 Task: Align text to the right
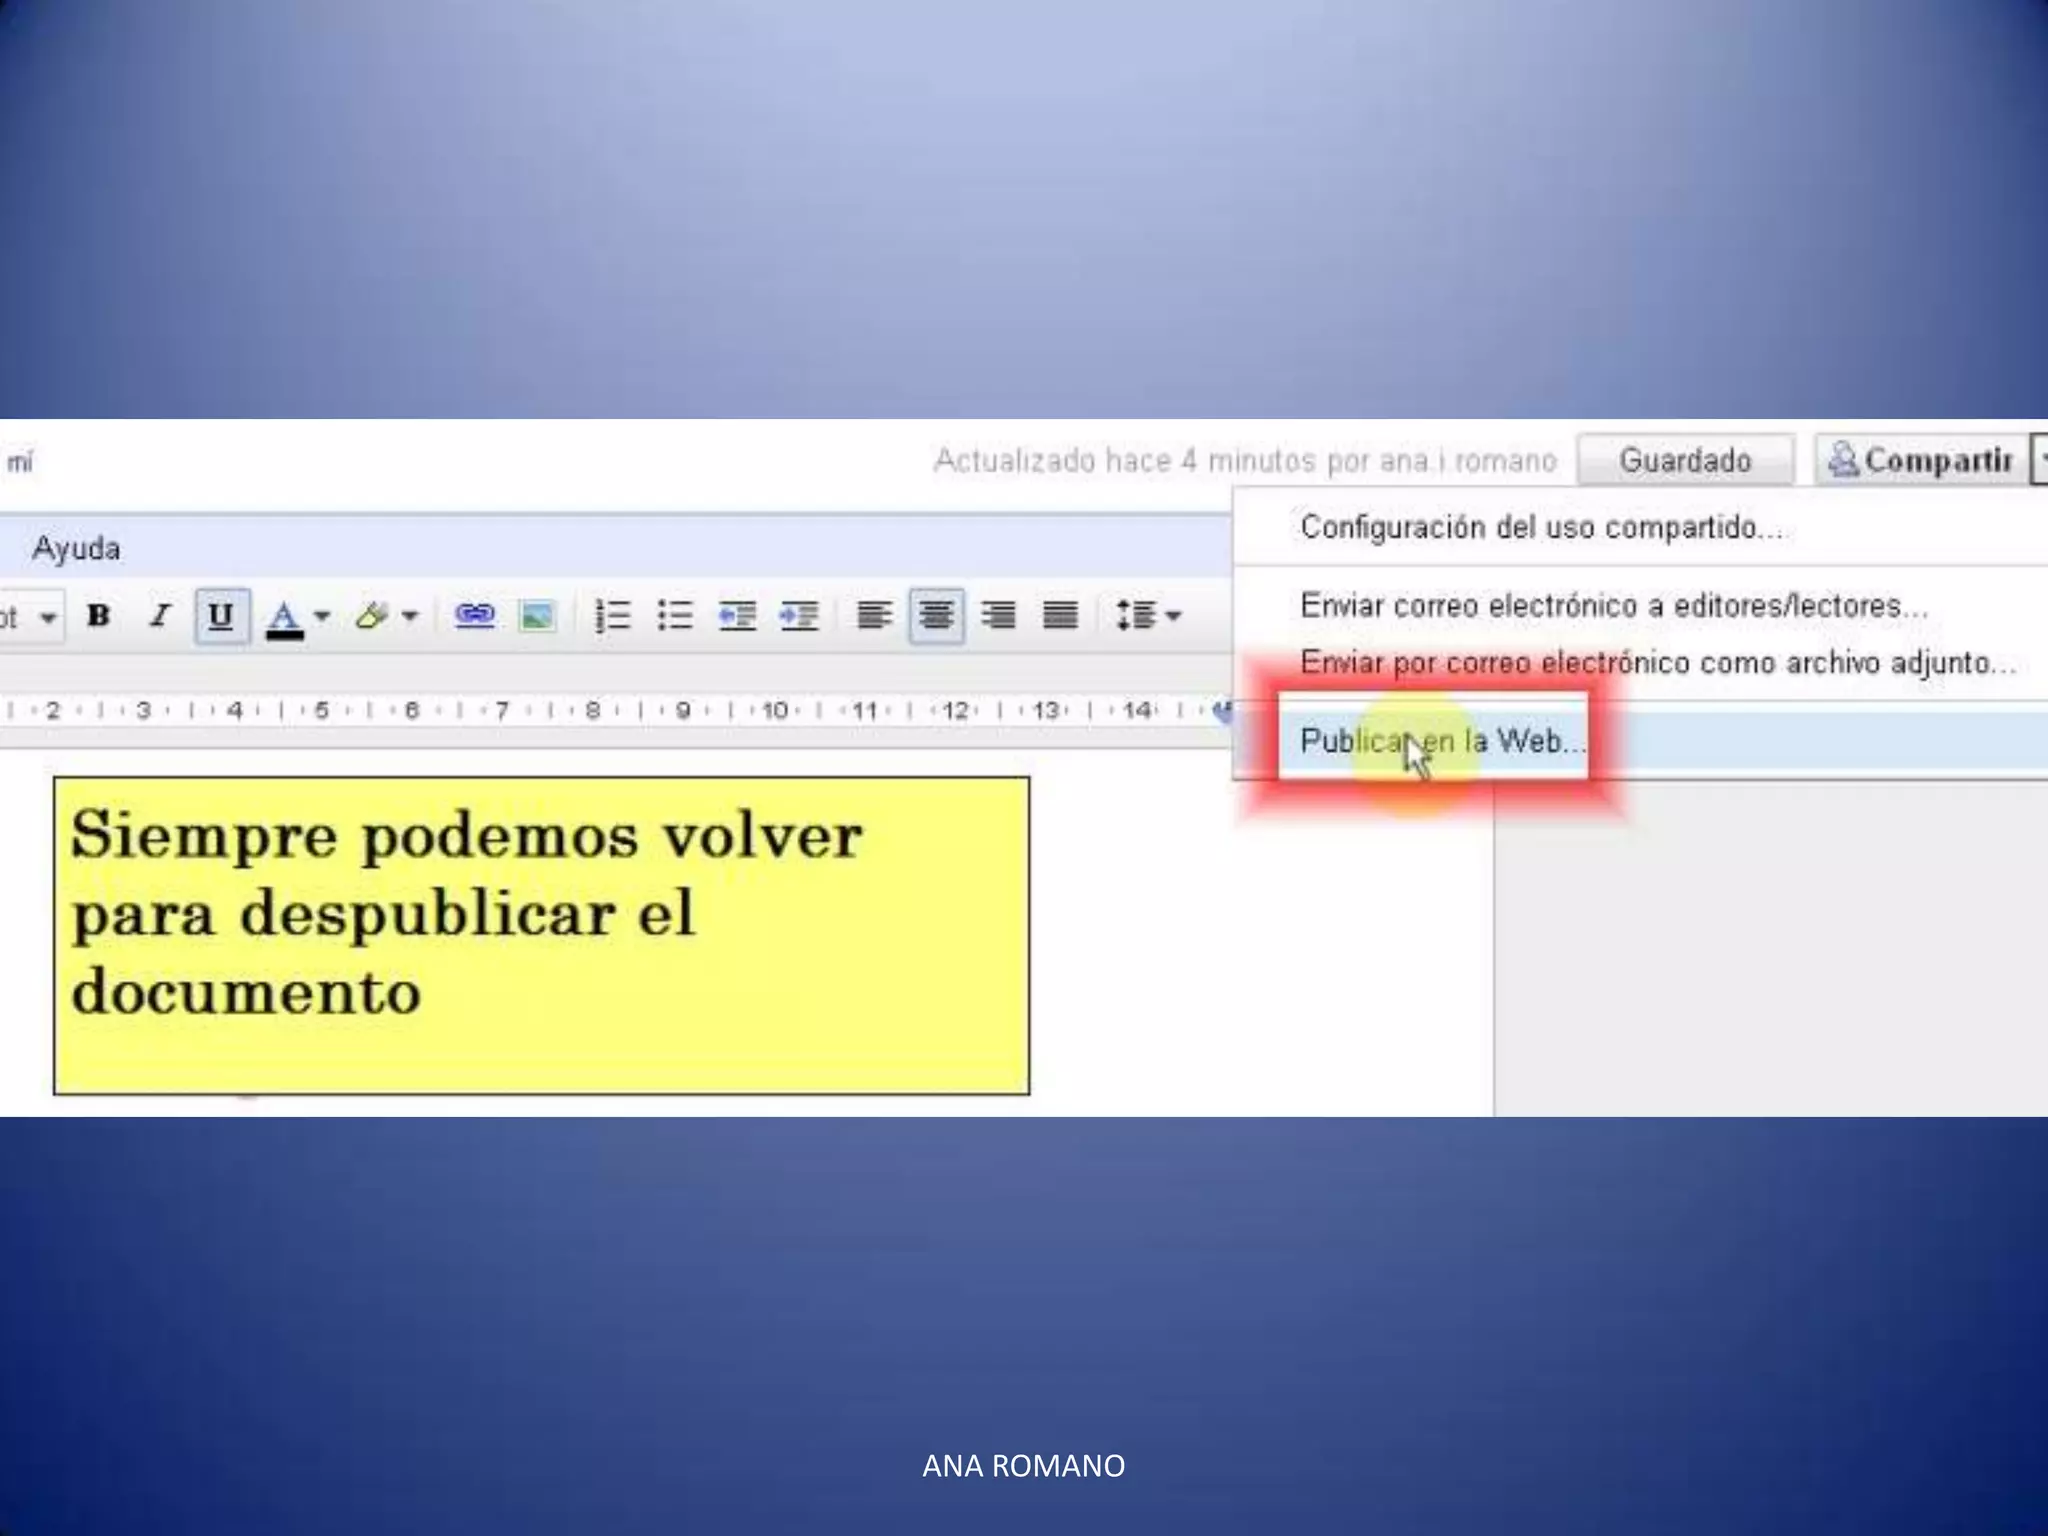tap(998, 615)
